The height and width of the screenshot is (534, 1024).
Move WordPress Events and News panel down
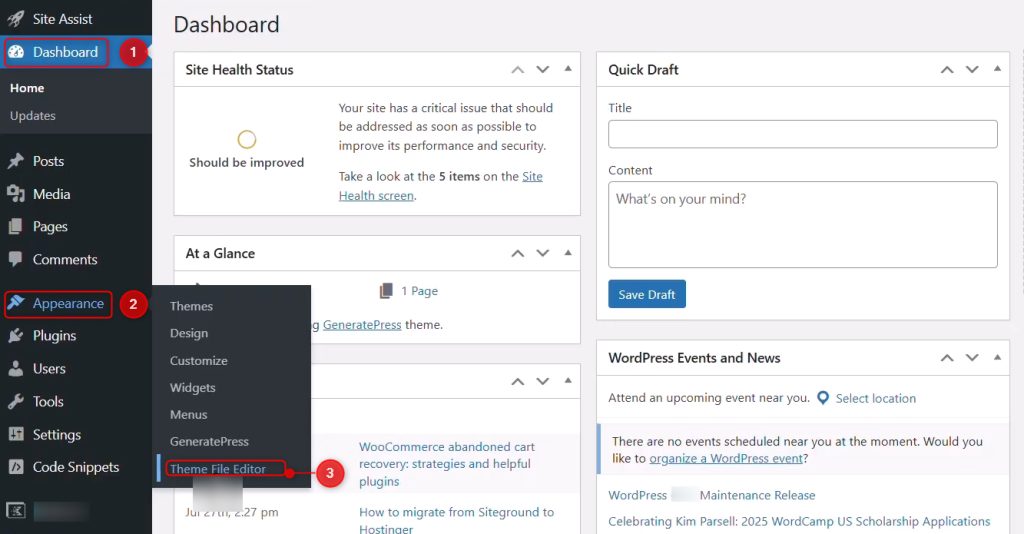point(972,358)
